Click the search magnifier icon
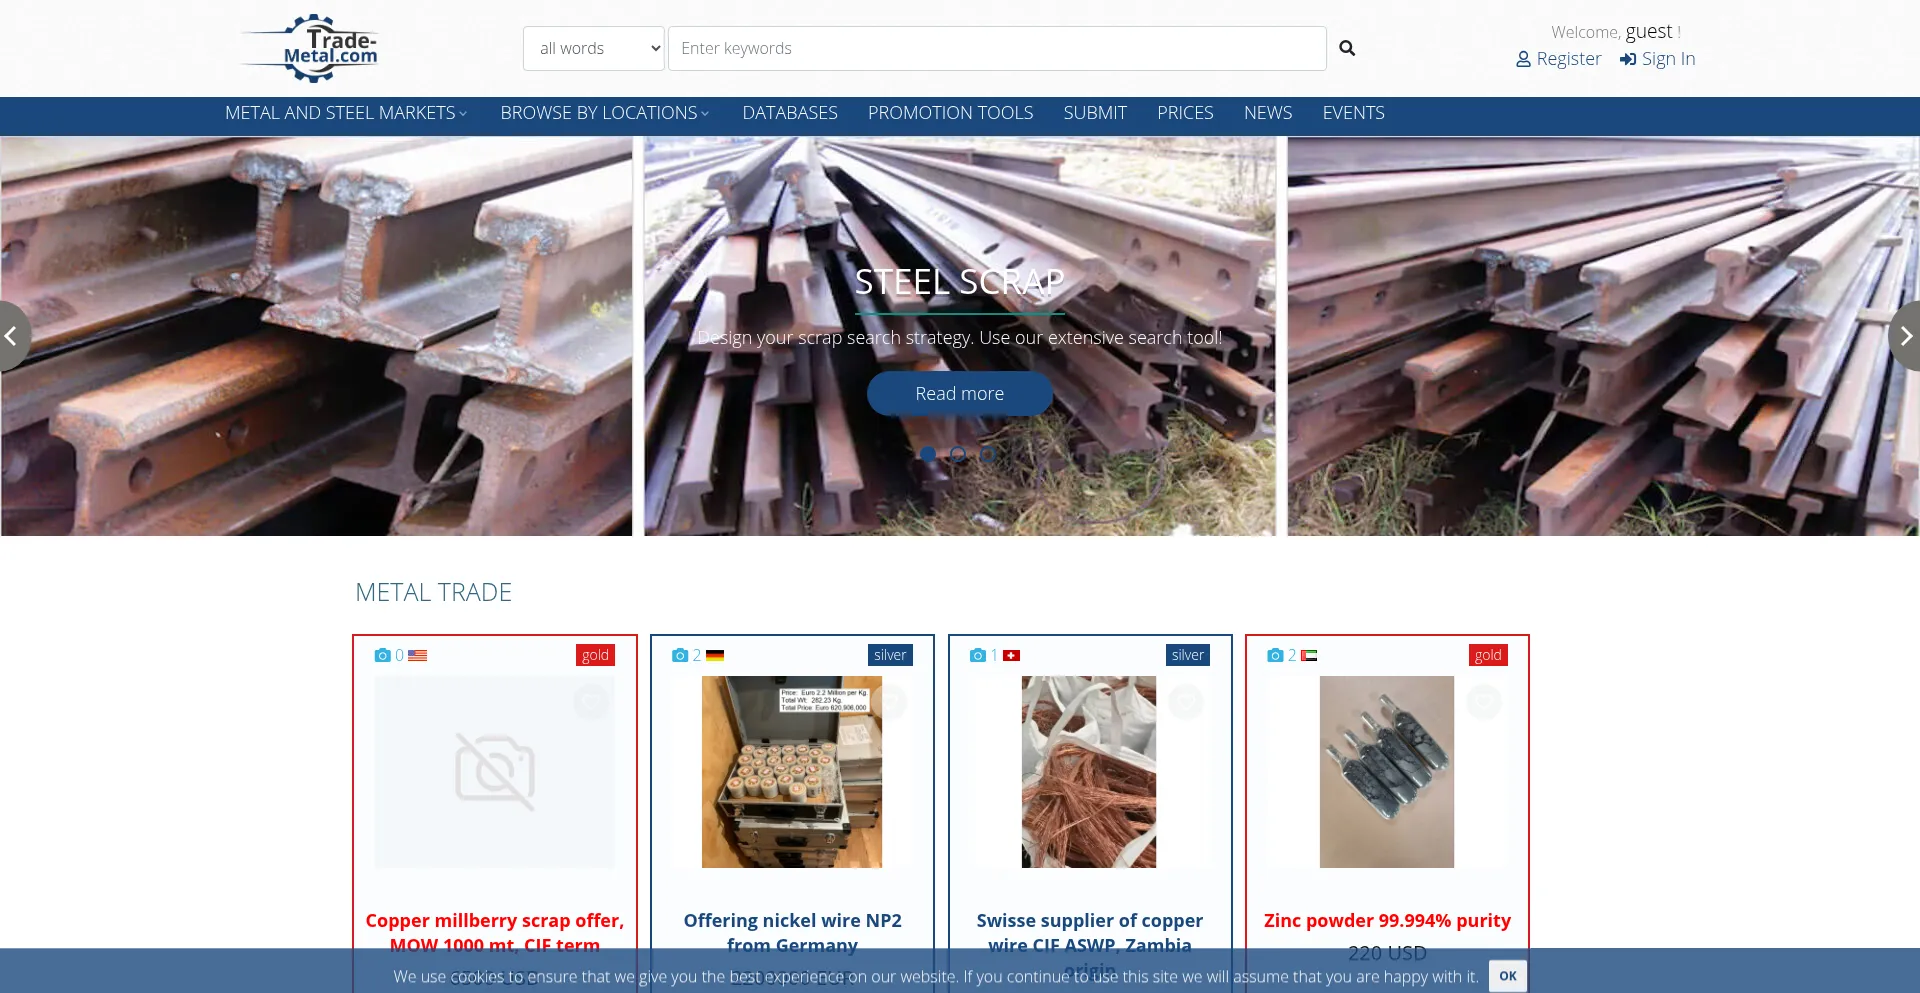 1347,48
